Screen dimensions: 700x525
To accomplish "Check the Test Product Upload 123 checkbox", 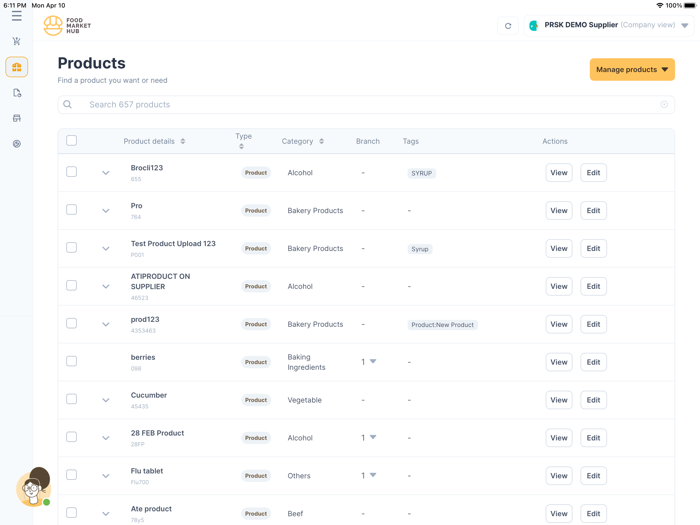I will 71,248.
